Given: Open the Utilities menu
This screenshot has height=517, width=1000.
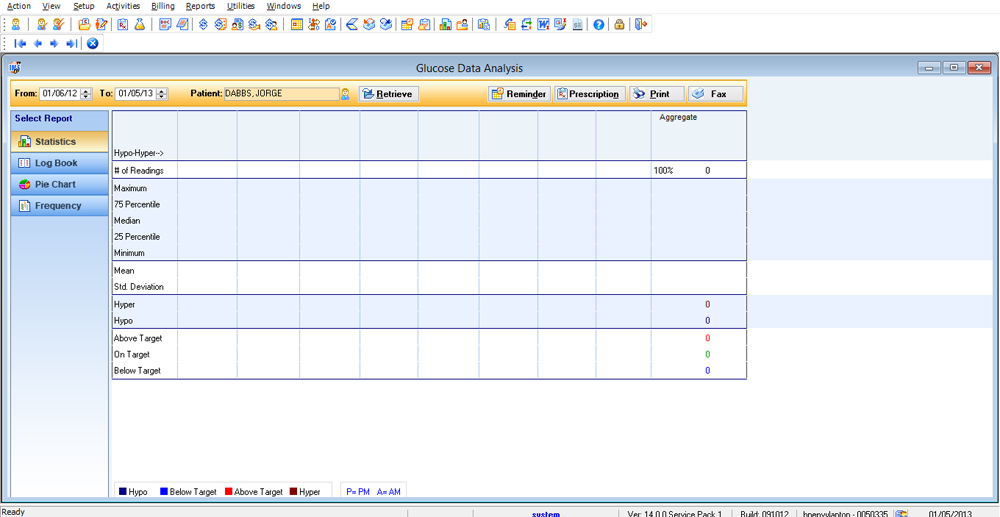Looking at the screenshot, I should tap(240, 6).
